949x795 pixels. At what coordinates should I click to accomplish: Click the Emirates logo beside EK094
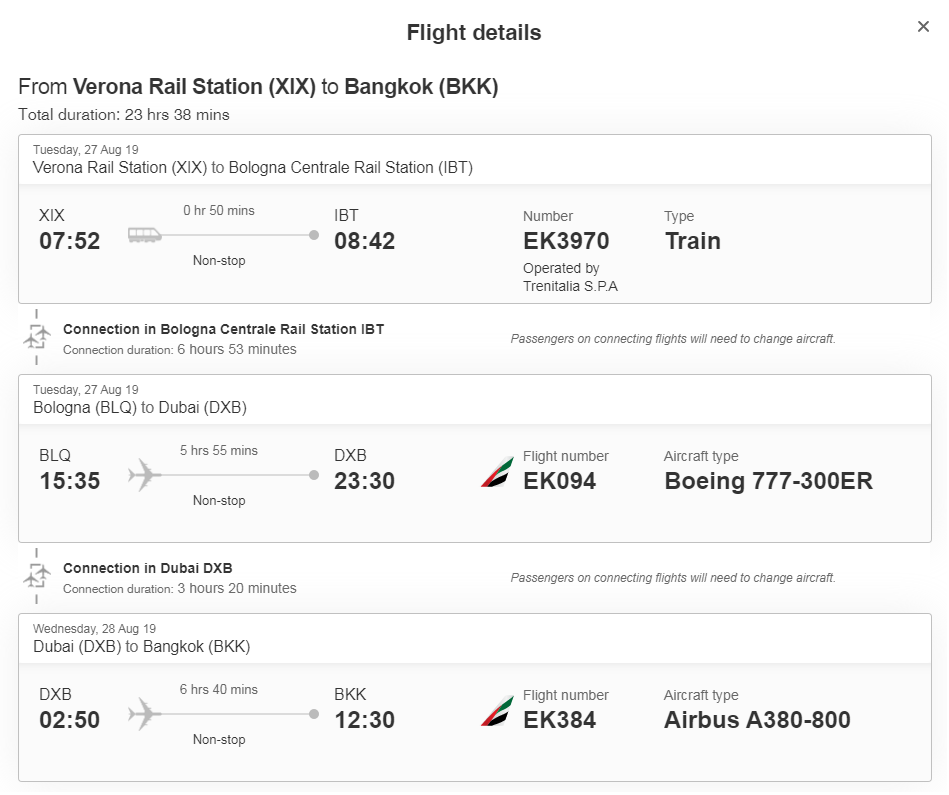[x=497, y=473]
